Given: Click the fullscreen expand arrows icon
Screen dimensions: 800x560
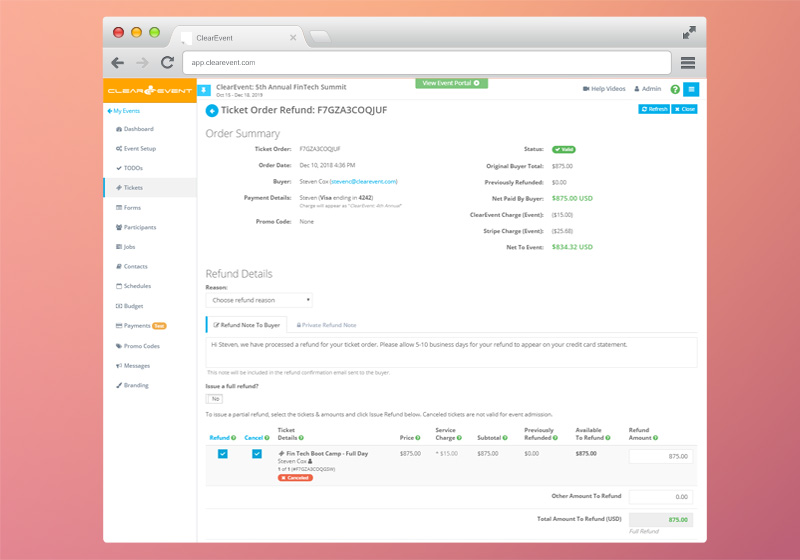Looking at the screenshot, I should 689,33.
